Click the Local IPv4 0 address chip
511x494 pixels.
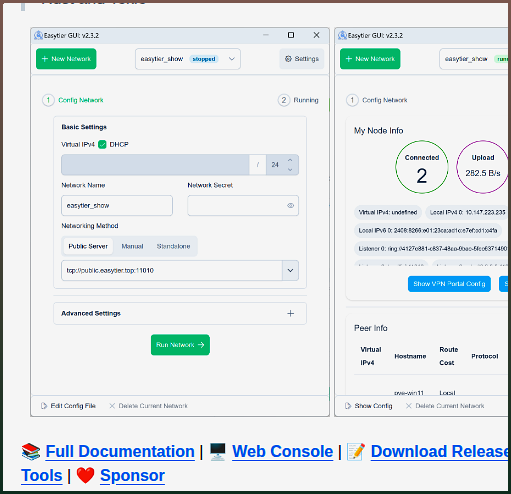click(467, 212)
